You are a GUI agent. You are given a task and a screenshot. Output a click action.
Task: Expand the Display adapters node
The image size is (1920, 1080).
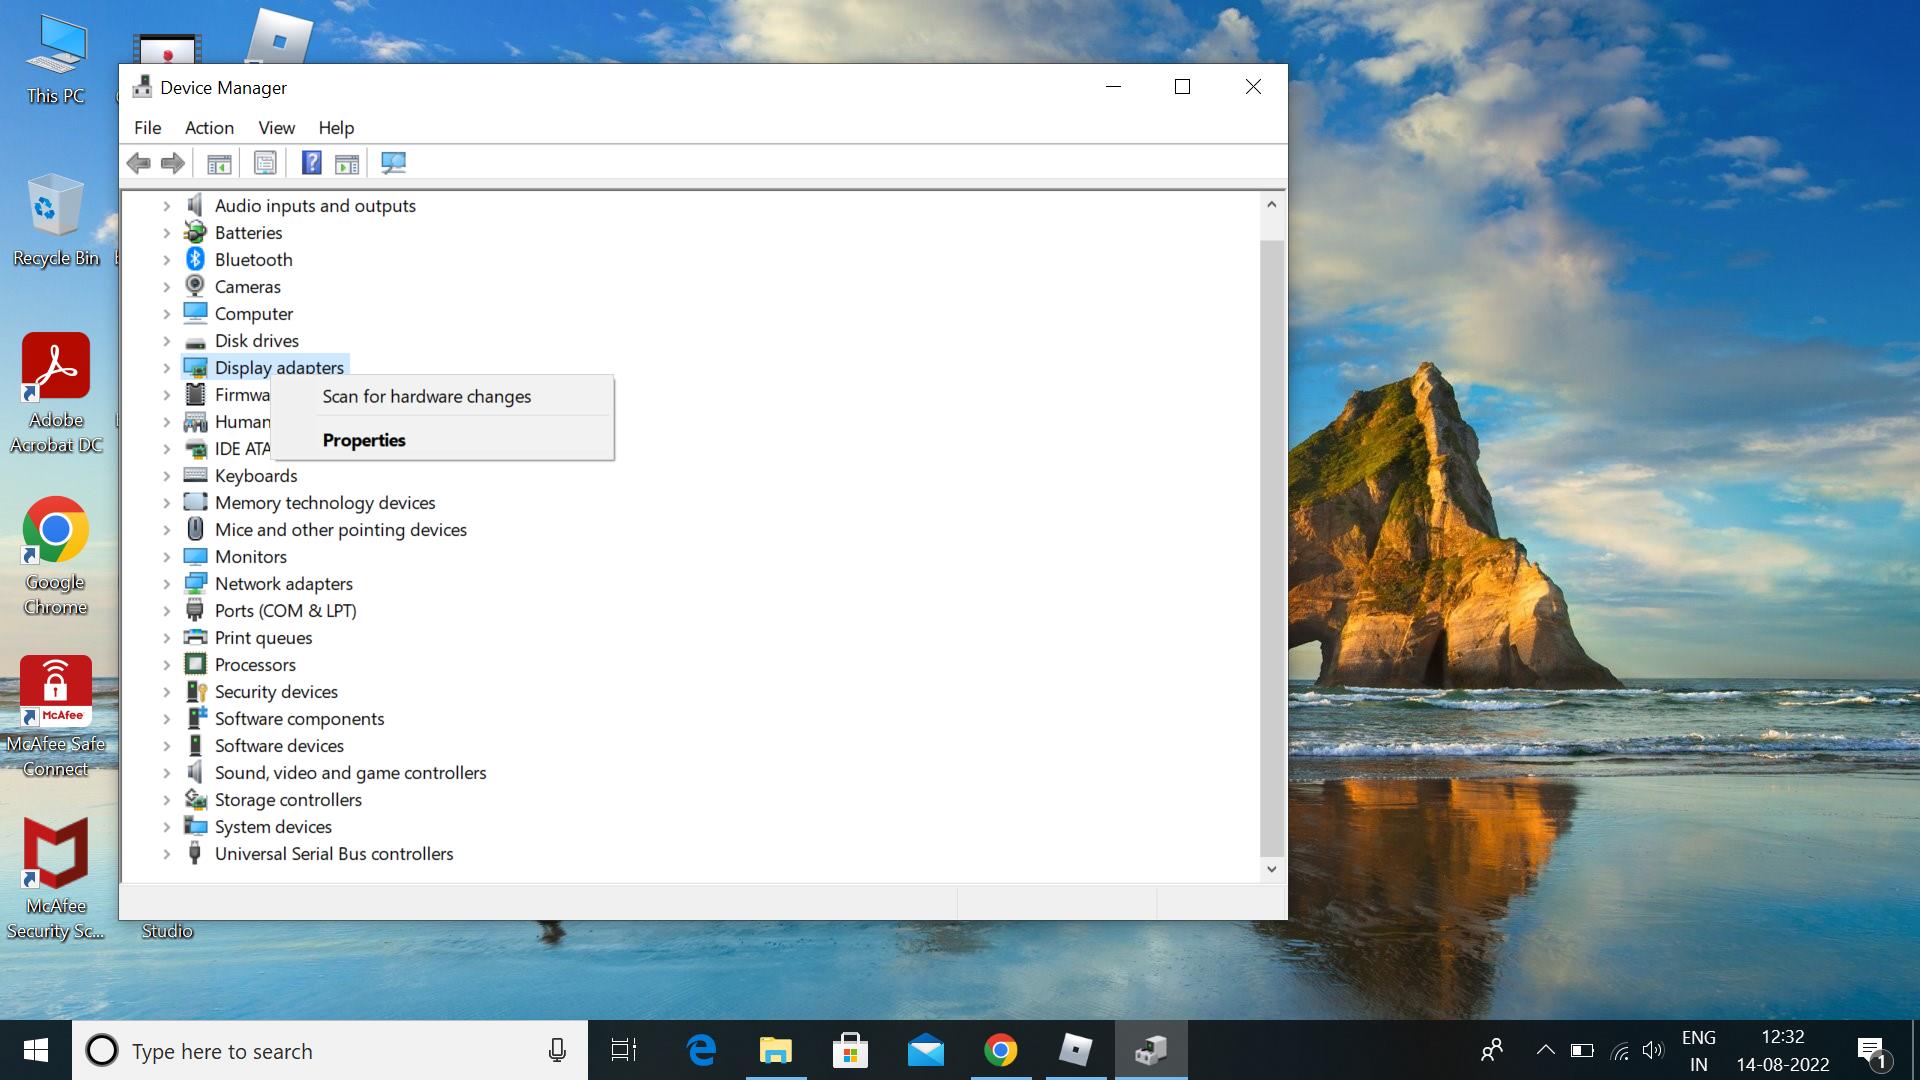(167, 367)
